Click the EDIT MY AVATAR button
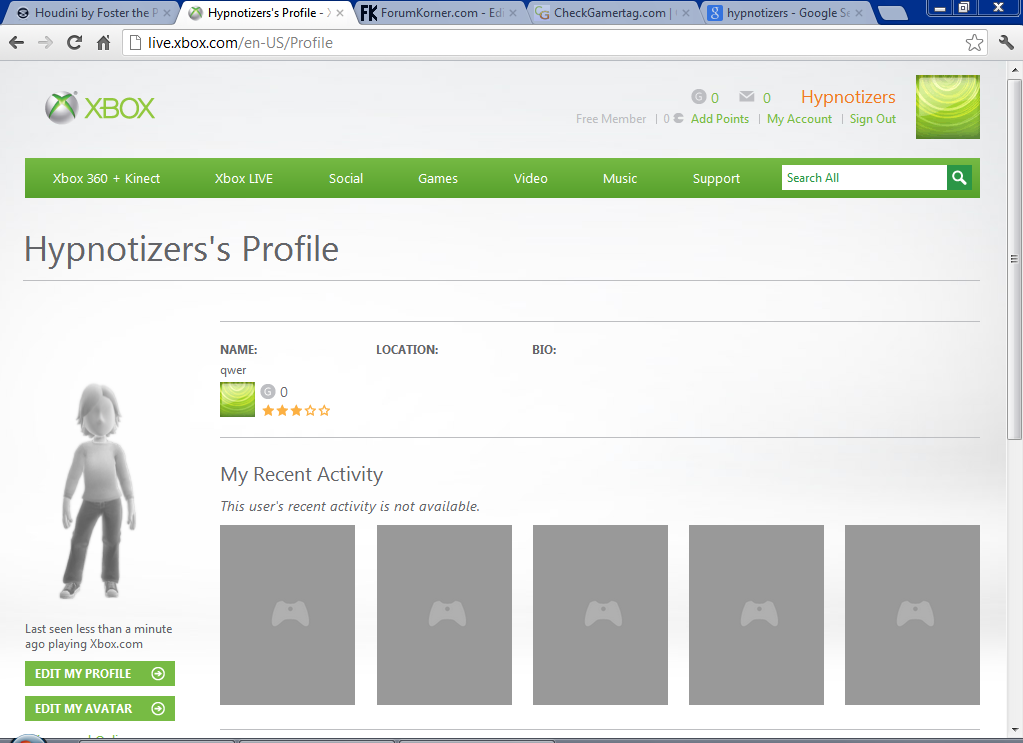The image size is (1023, 743). click(100, 708)
